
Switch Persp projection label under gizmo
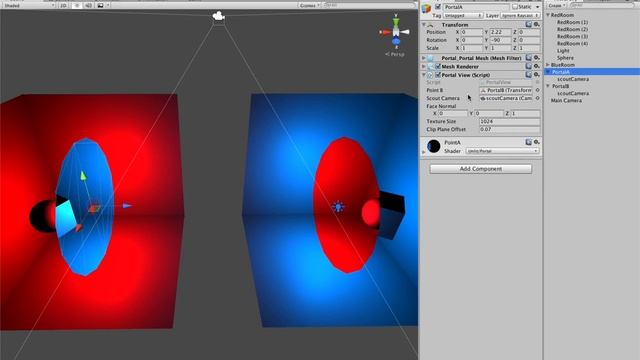coord(395,54)
